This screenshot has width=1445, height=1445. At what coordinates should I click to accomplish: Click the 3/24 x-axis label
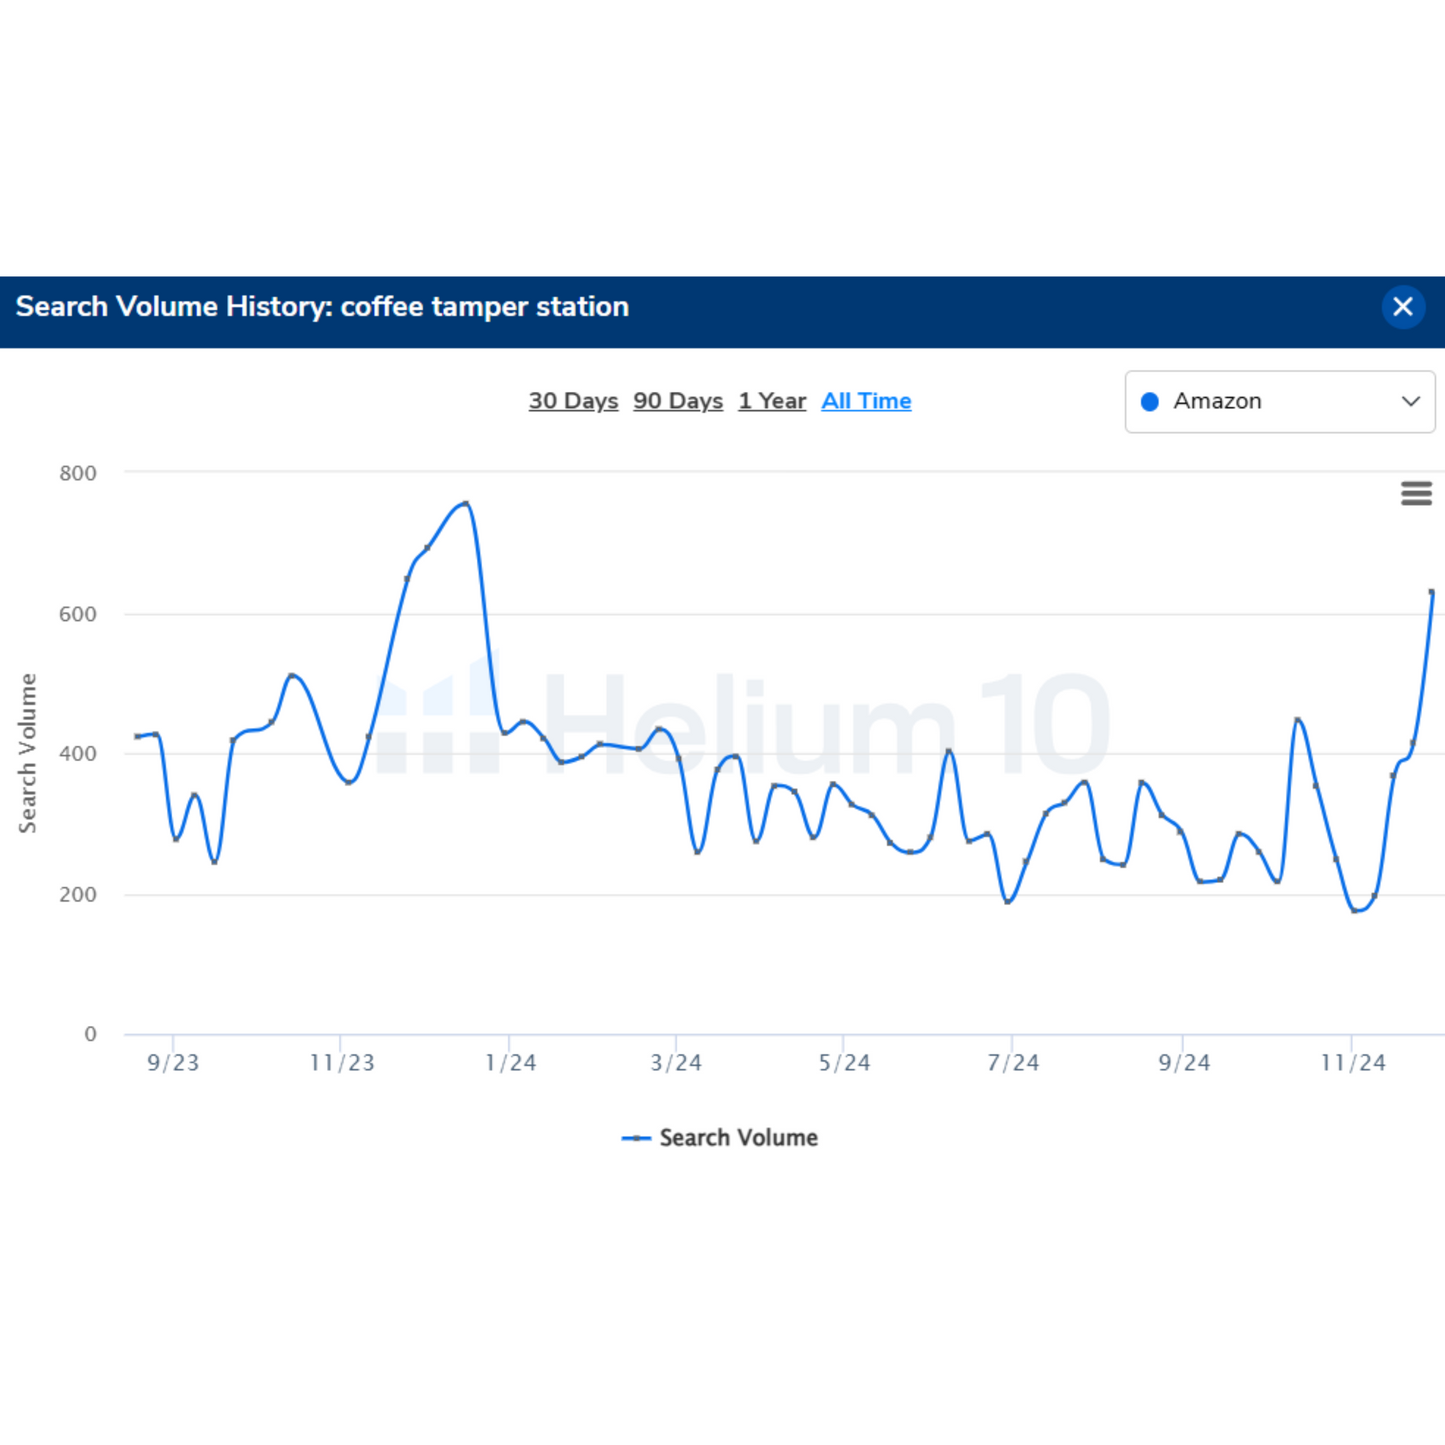pos(676,1063)
